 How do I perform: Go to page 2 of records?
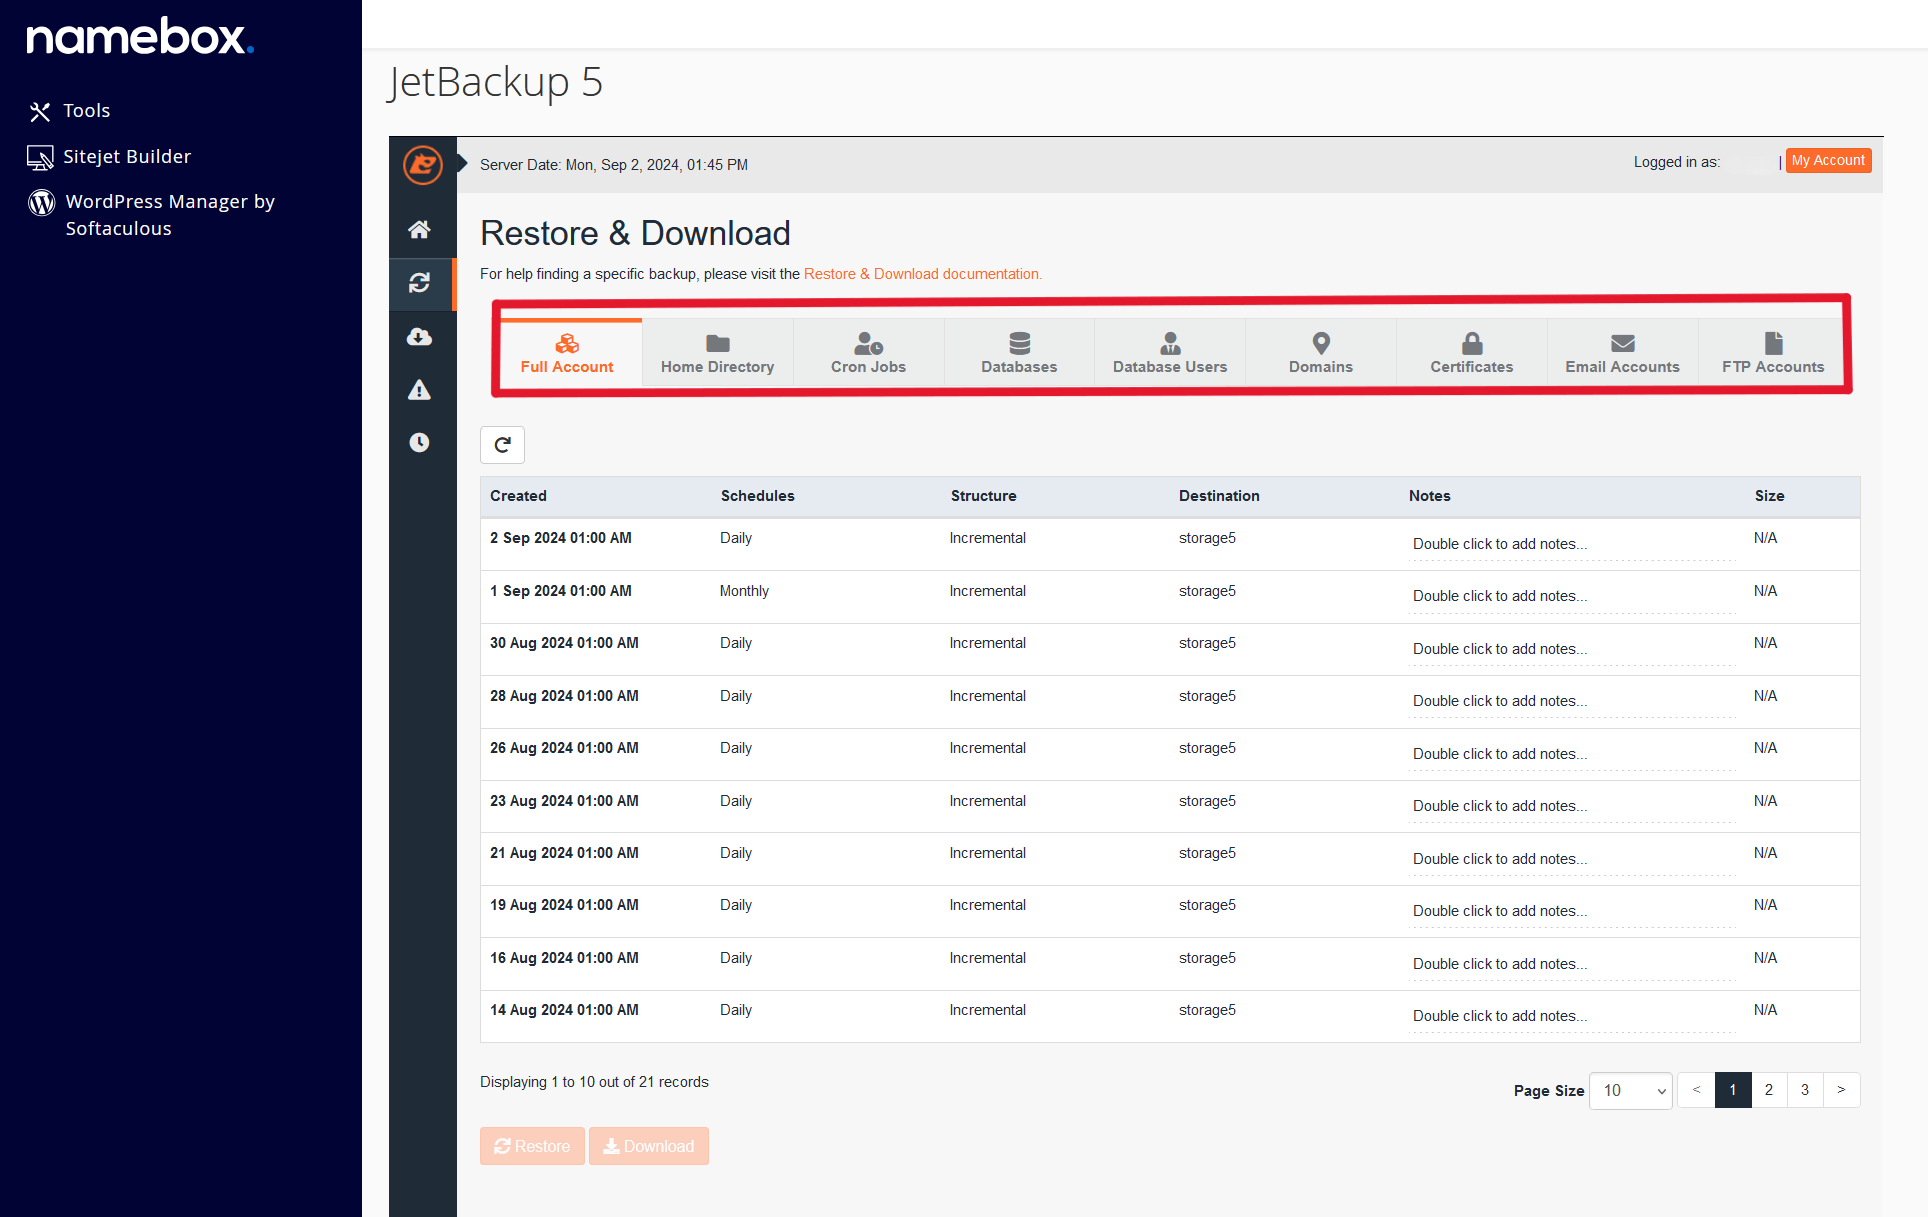coord(1769,1090)
